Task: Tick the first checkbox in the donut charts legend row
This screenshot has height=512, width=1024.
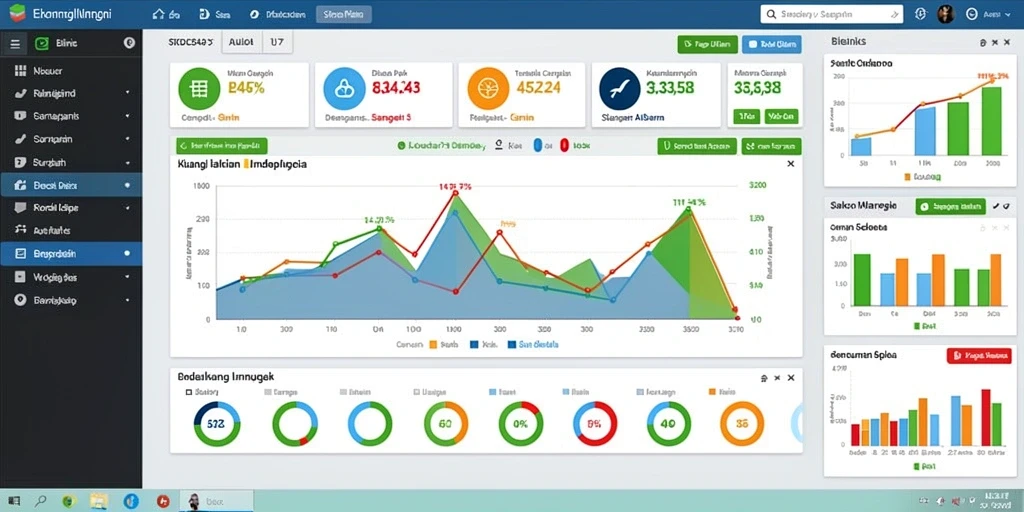Action: coord(189,392)
